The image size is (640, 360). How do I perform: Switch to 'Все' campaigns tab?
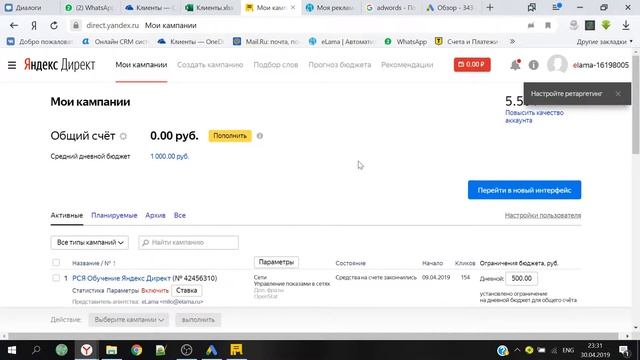coord(180,216)
